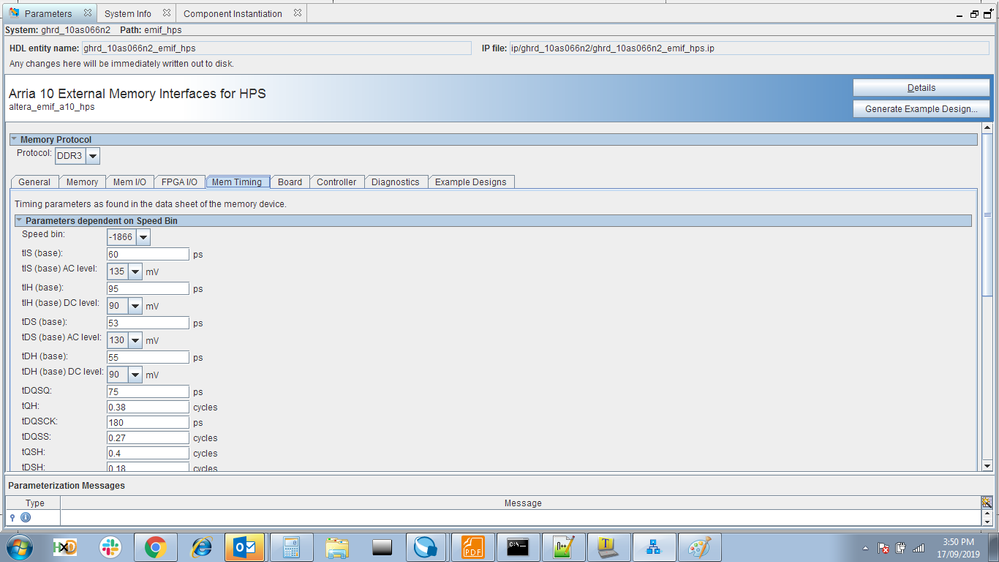This screenshot has height=562, width=999.
Task: Open Slack from the taskbar
Action: coord(110,547)
